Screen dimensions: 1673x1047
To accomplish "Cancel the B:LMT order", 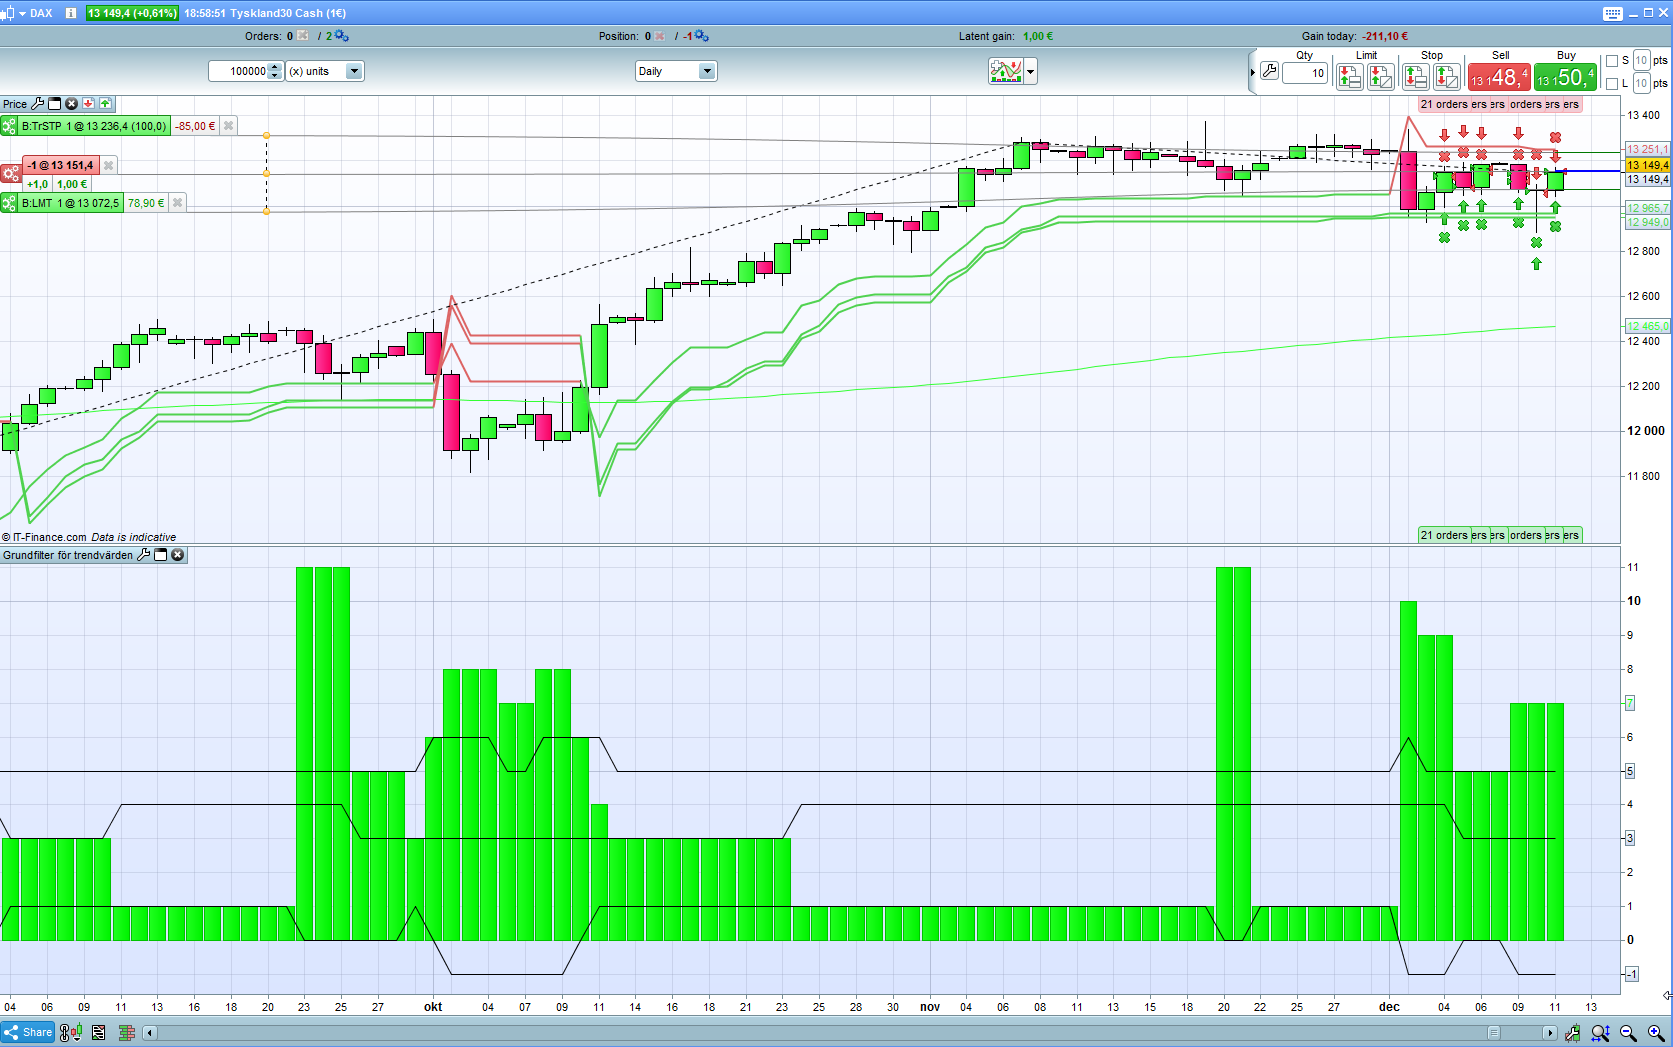I will coord(178,203).
